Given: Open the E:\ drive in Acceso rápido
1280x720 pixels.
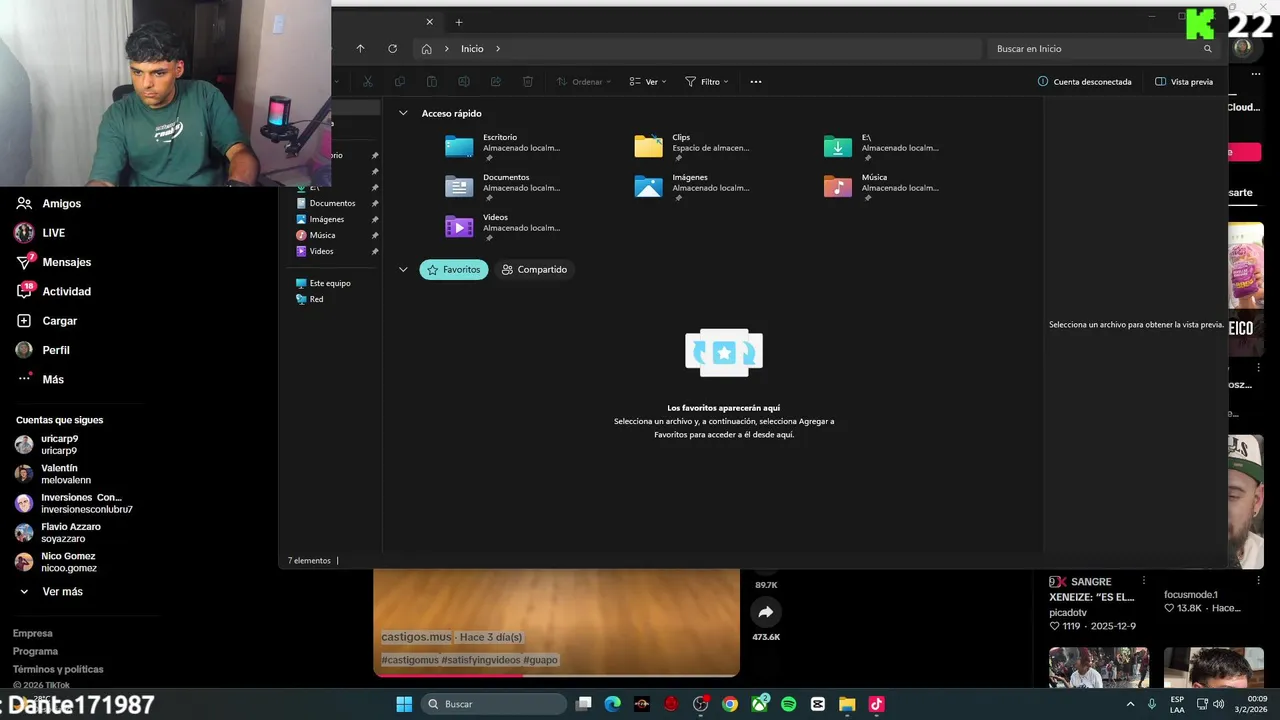Looking at the screenshot, I should 881,147.
